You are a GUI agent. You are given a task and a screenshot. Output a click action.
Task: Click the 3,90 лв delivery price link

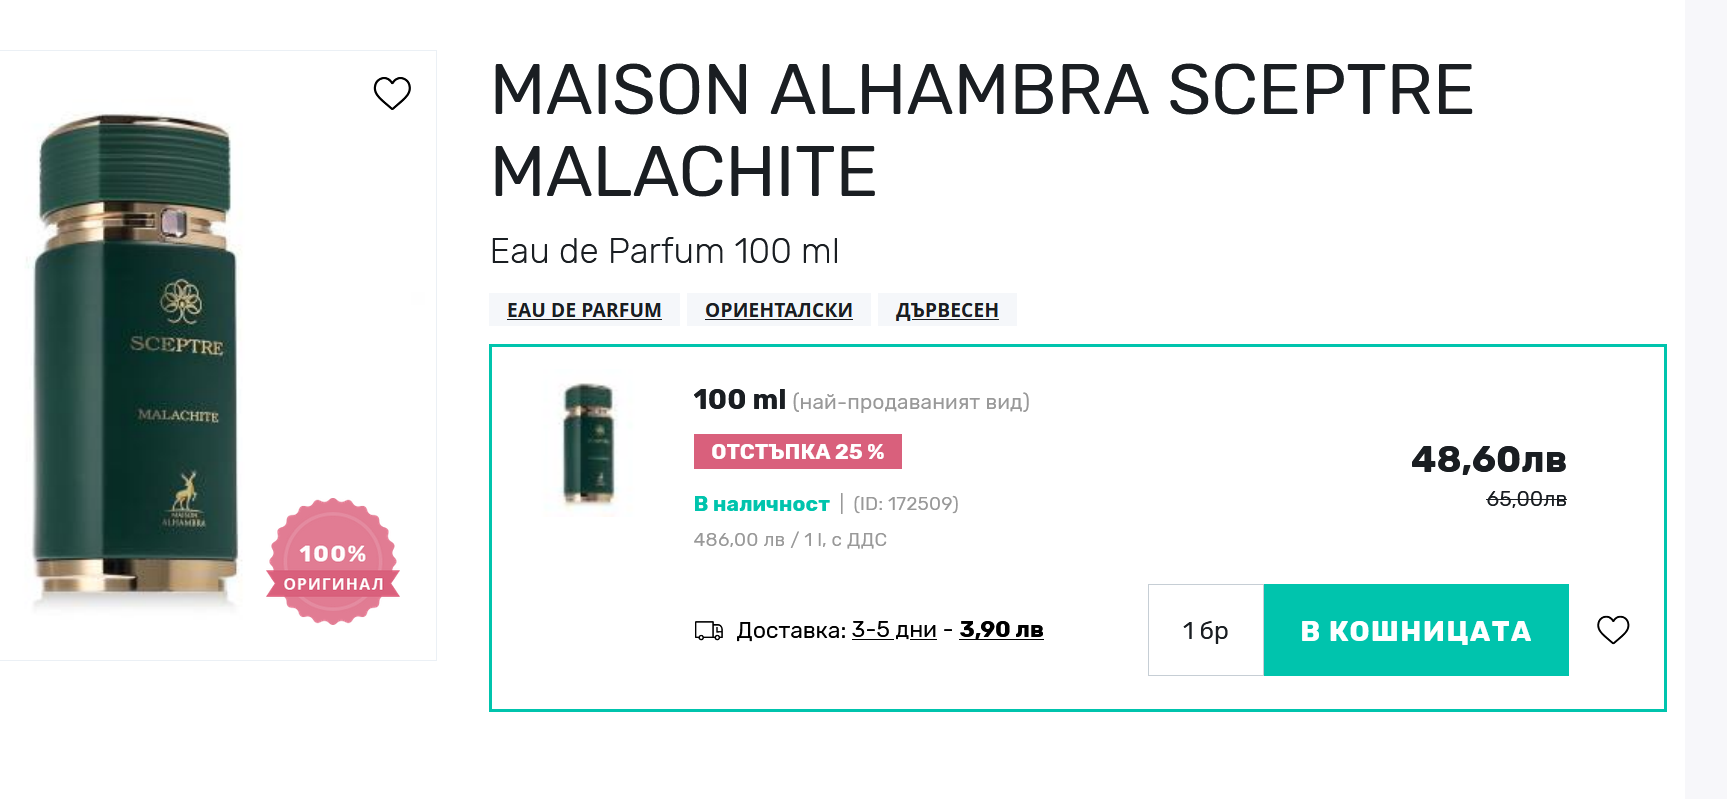click(x=1001, y=630)
